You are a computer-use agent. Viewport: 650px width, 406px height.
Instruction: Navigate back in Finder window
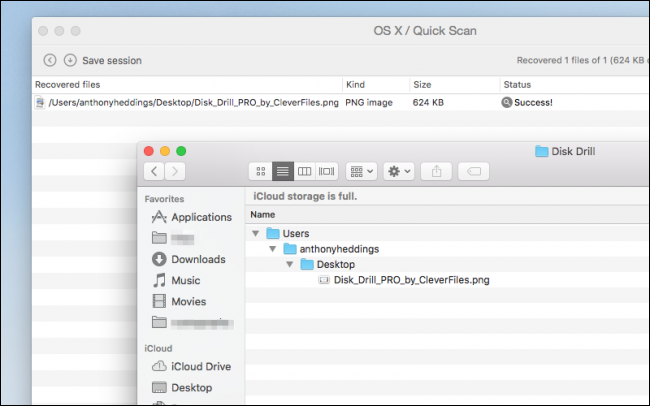pyautogui.click(x=154, y=171)
